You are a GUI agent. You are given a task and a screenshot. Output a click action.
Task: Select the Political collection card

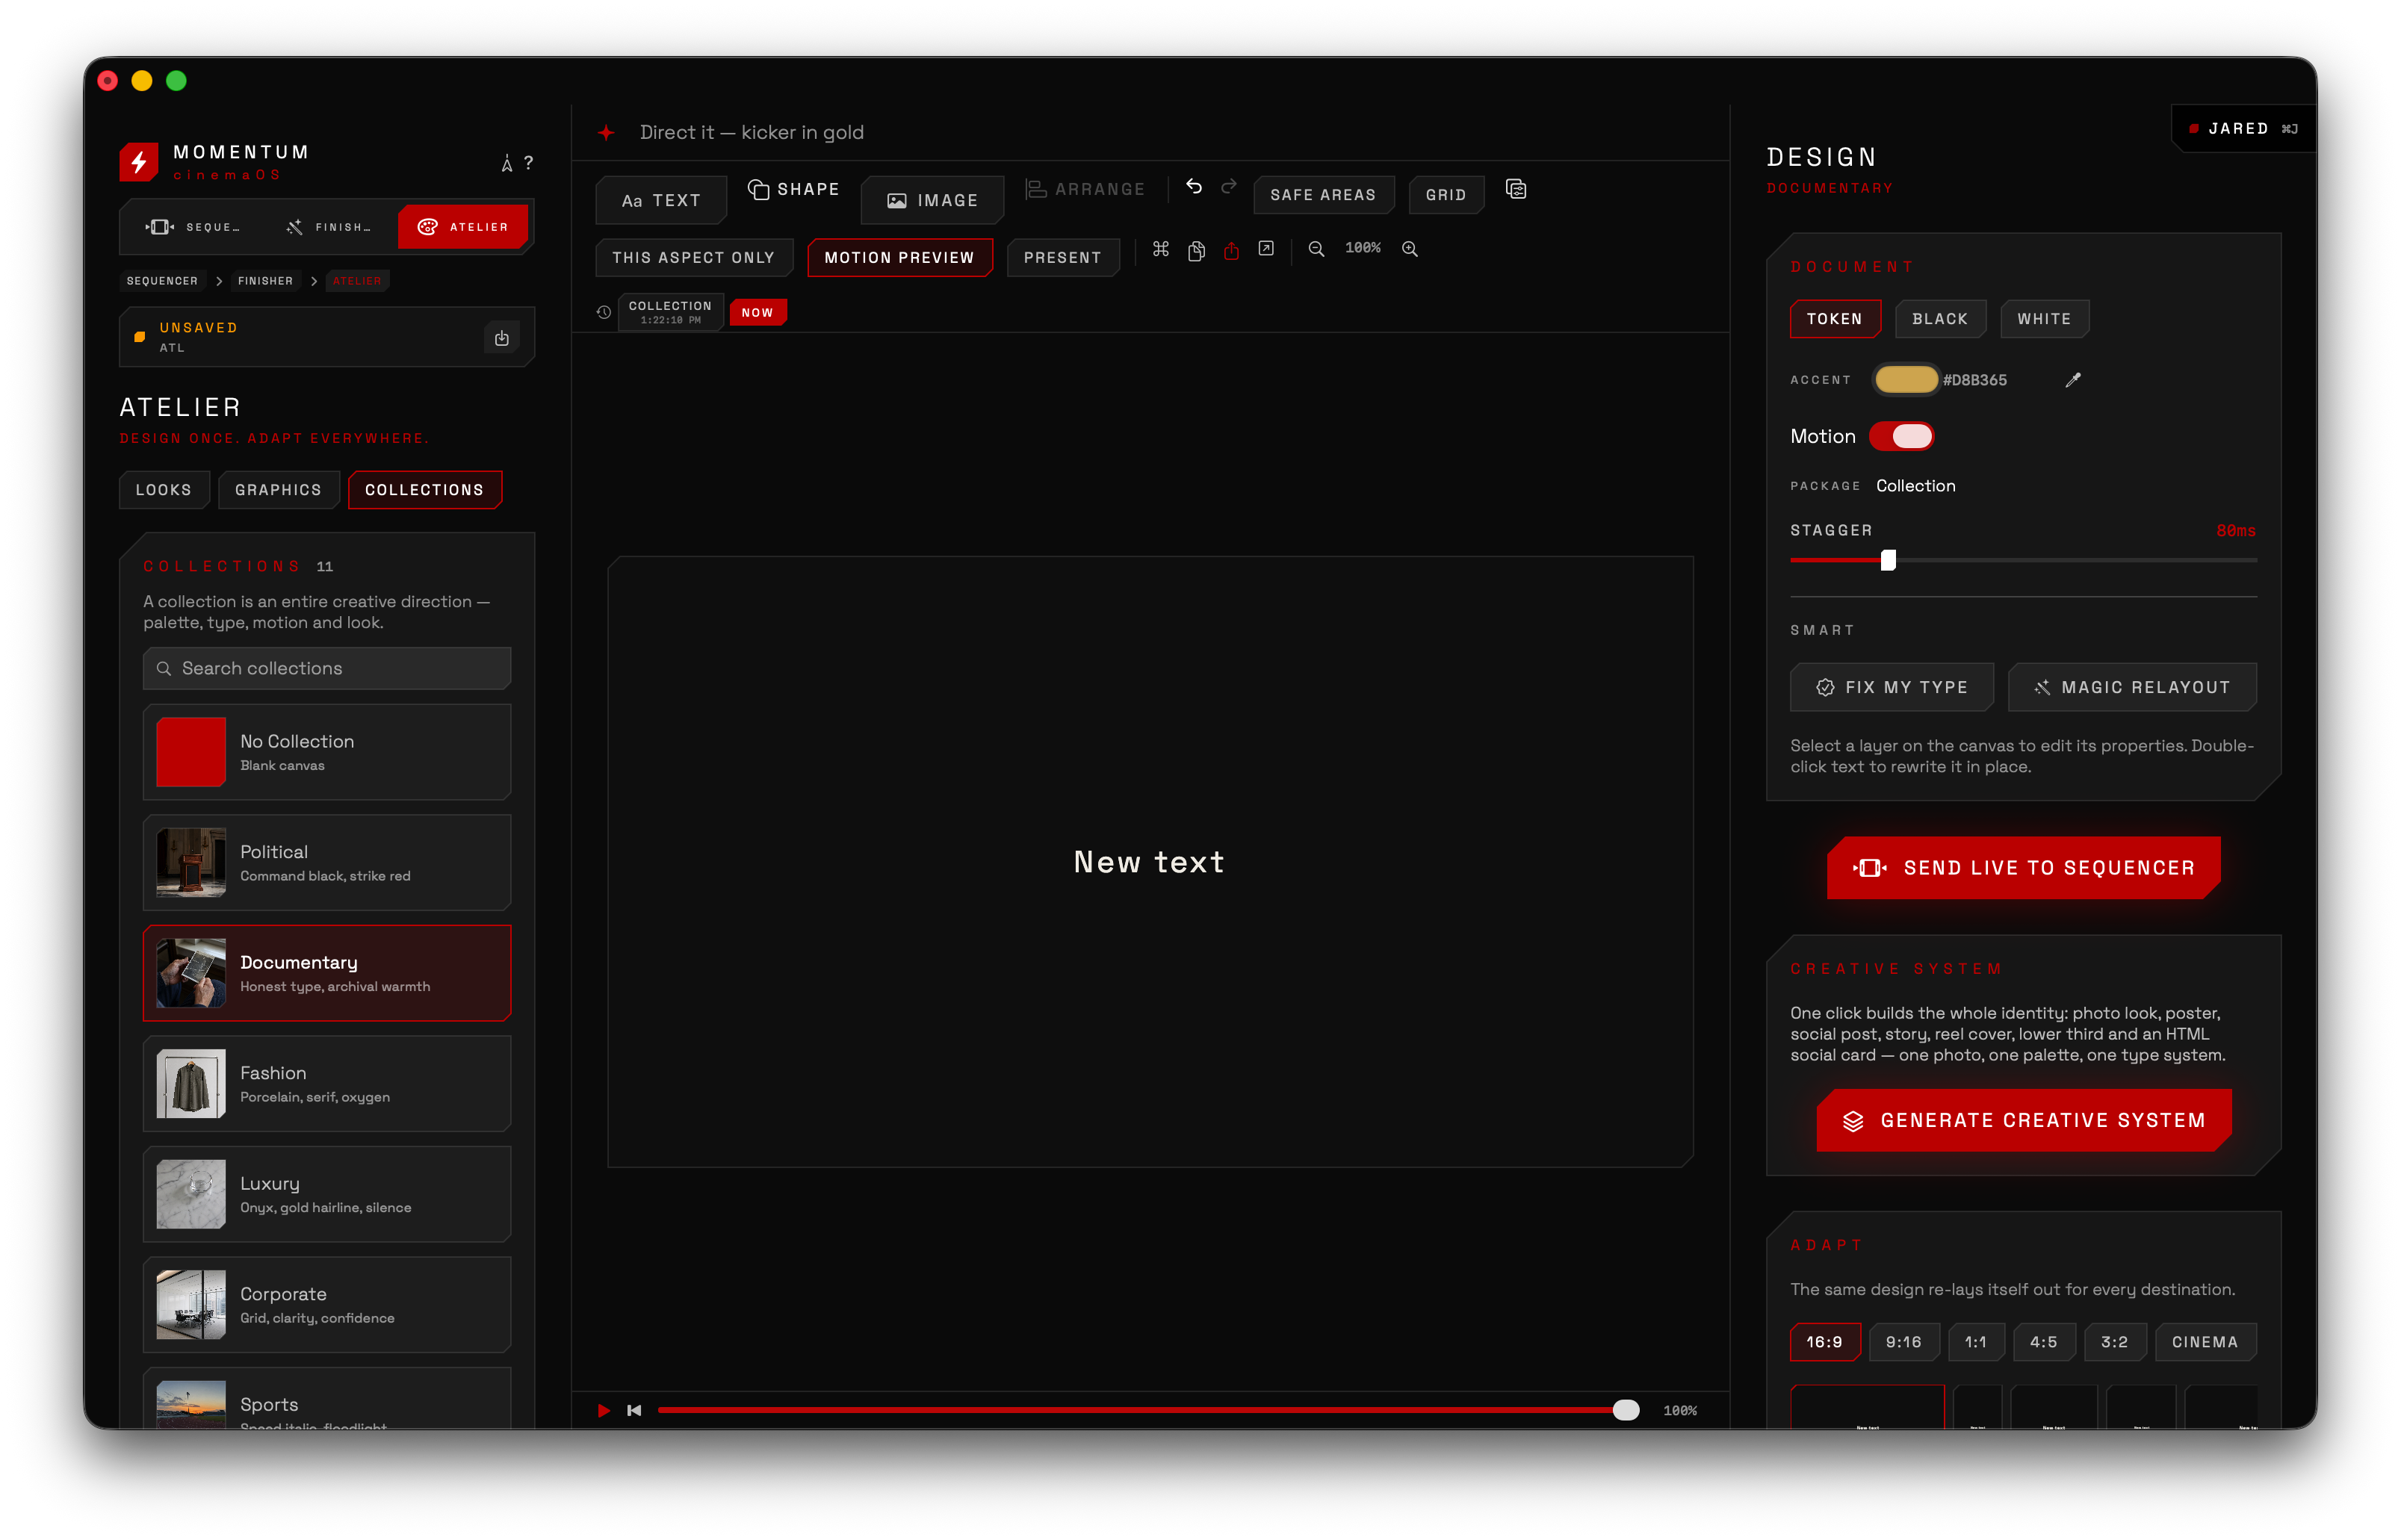(327, 863)
